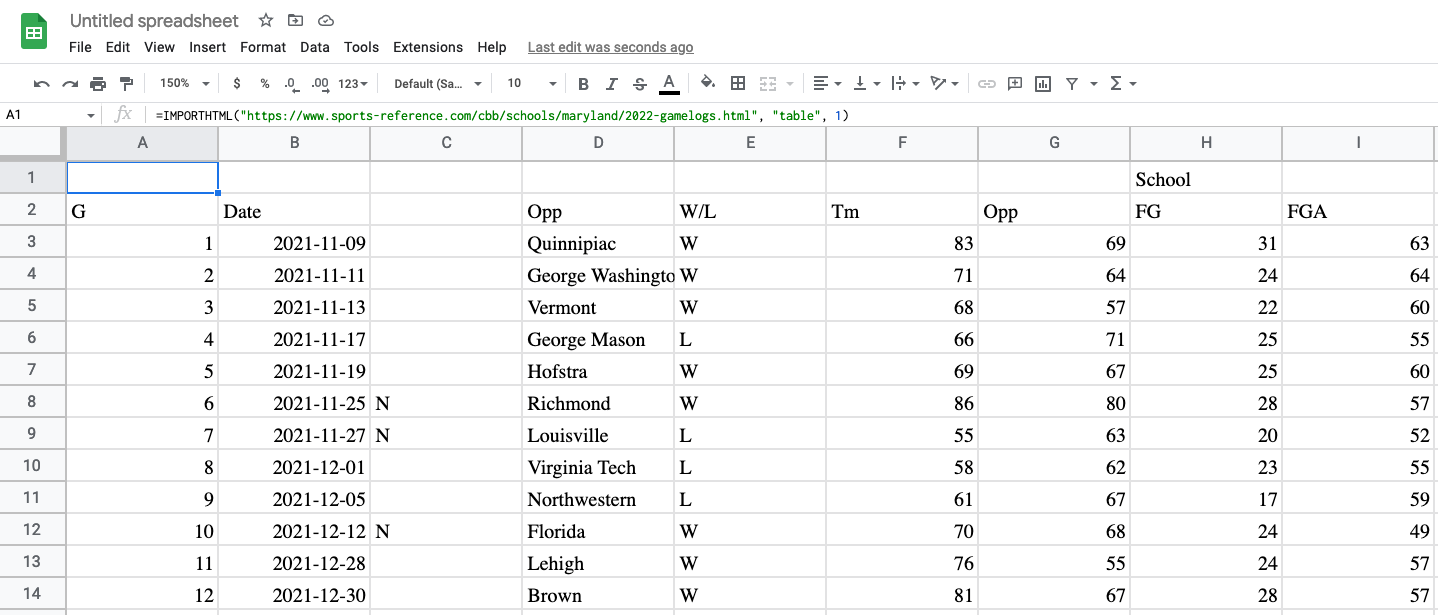Viewport: 1438px width, 615px height.
Task: Open the Format menu
Action: (x=262, y=47)
